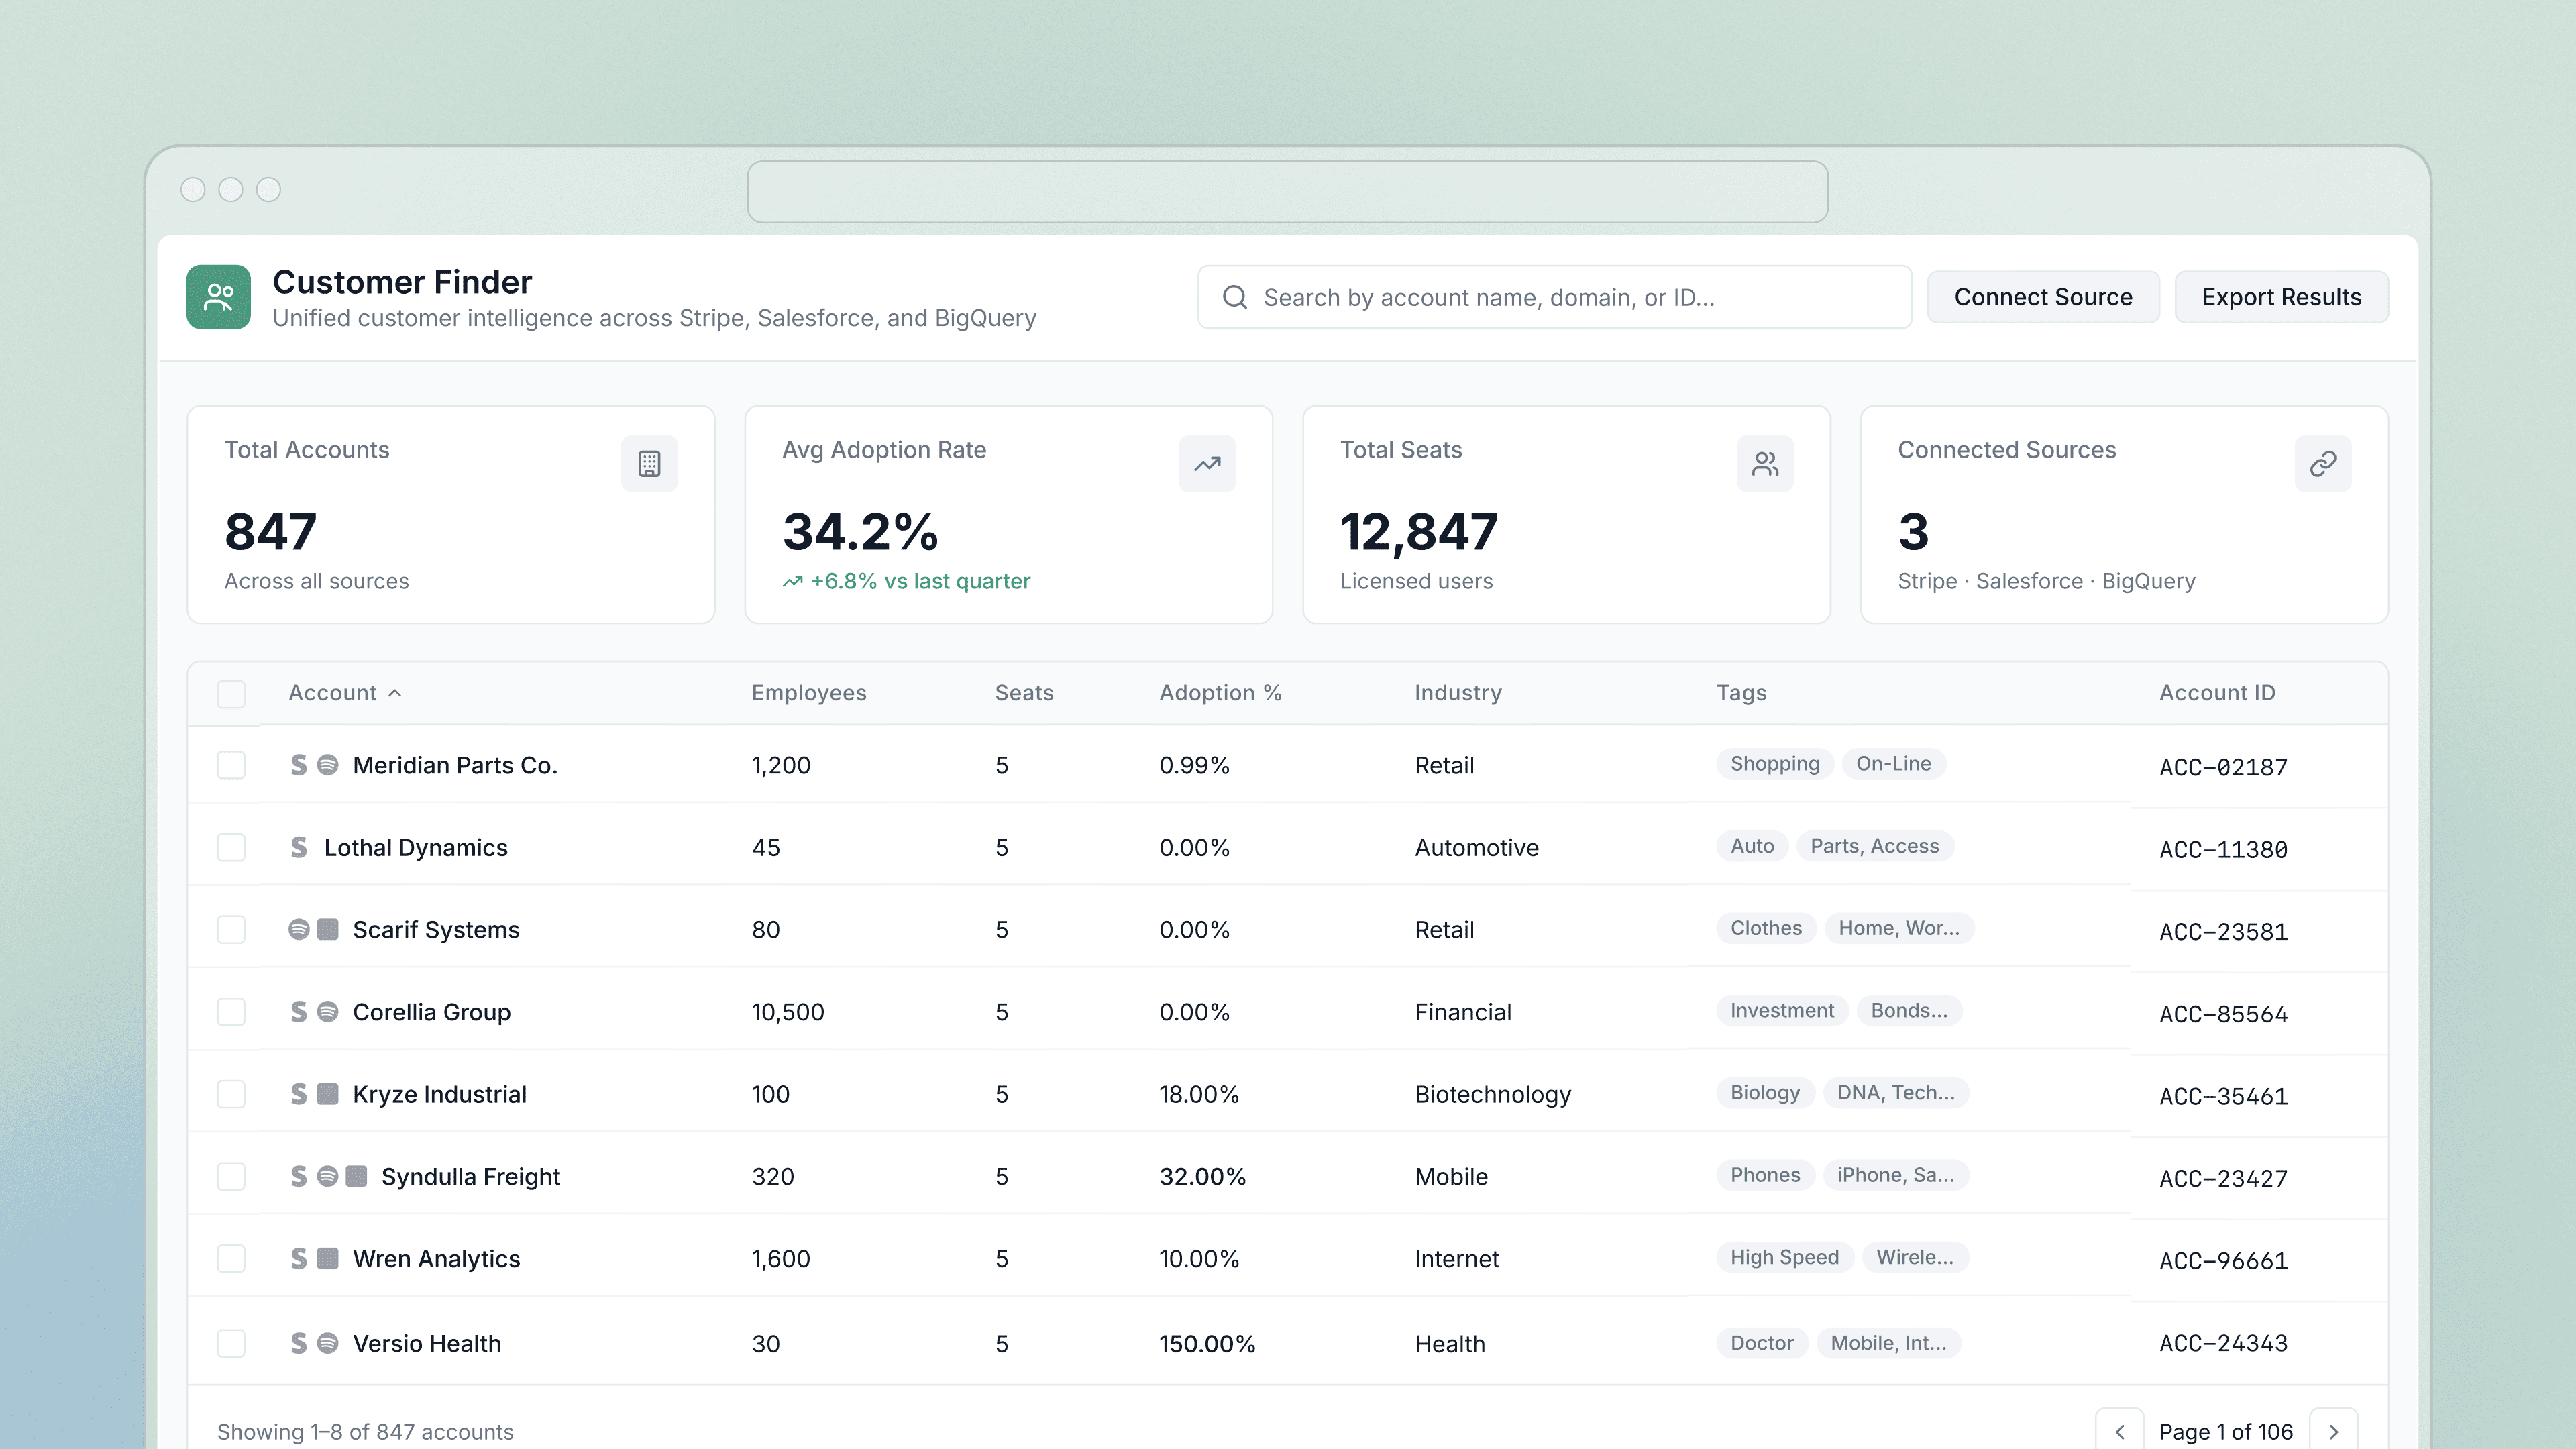The height and width of the screenshot is (1449, 2576).
Task: Sort by the Industry column header
Action: [1458, 693]
